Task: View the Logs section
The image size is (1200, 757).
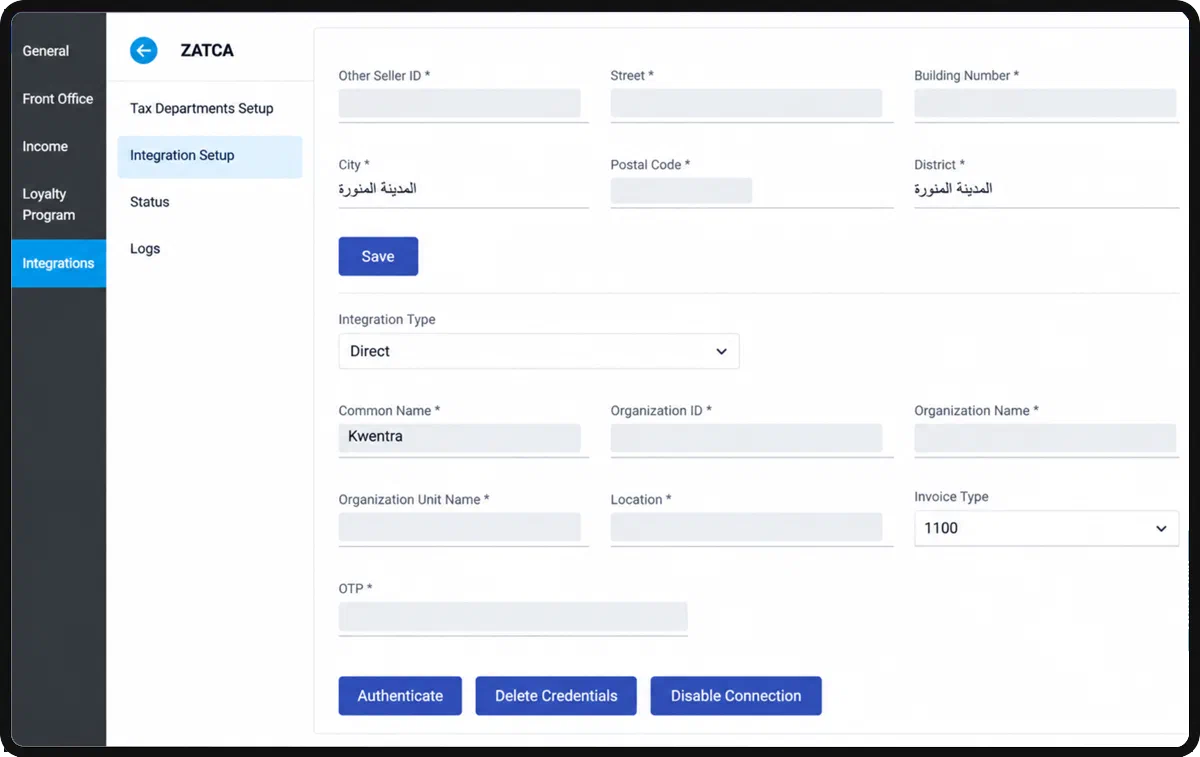Action: [x=145, y=249]
